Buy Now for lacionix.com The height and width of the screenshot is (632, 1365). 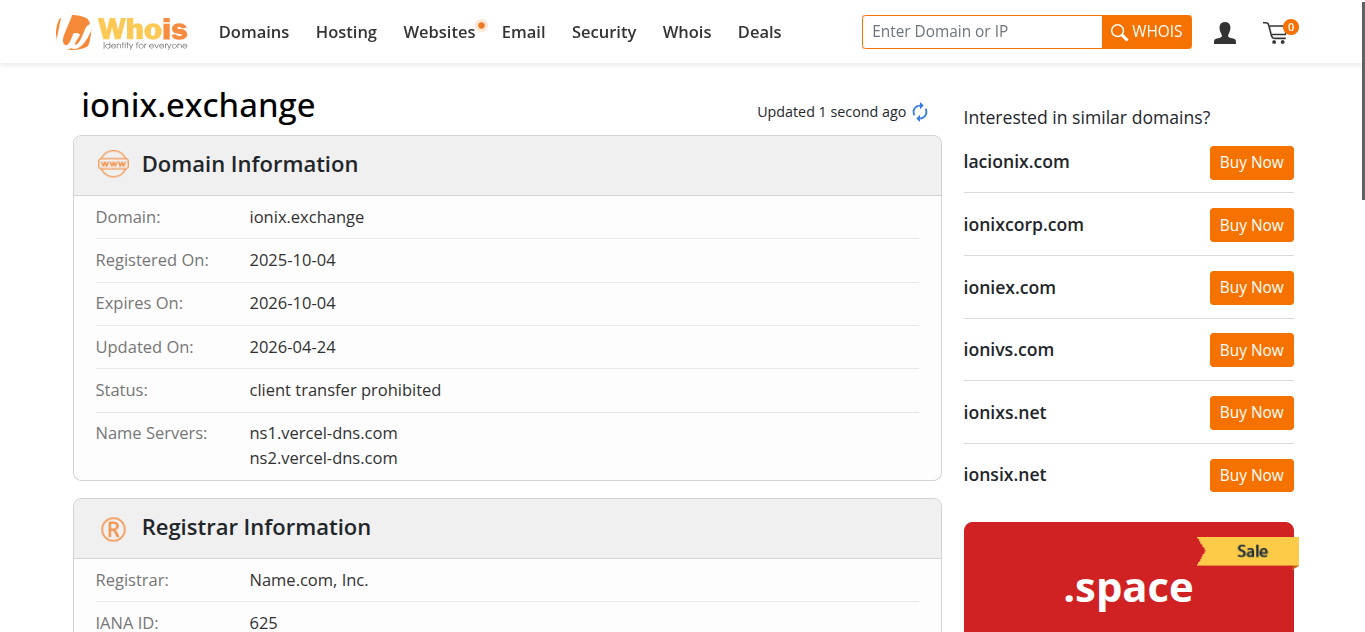(x=1251, y=163)
